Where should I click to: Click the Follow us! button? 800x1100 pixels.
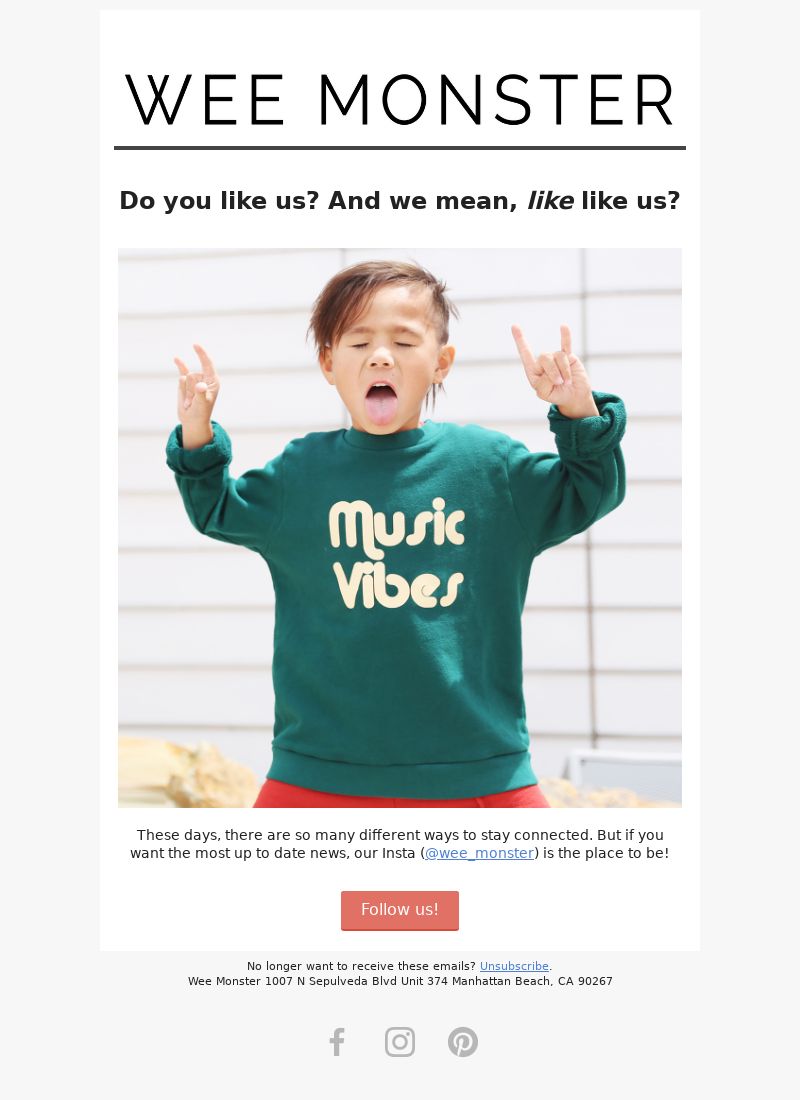coord(400,910)
